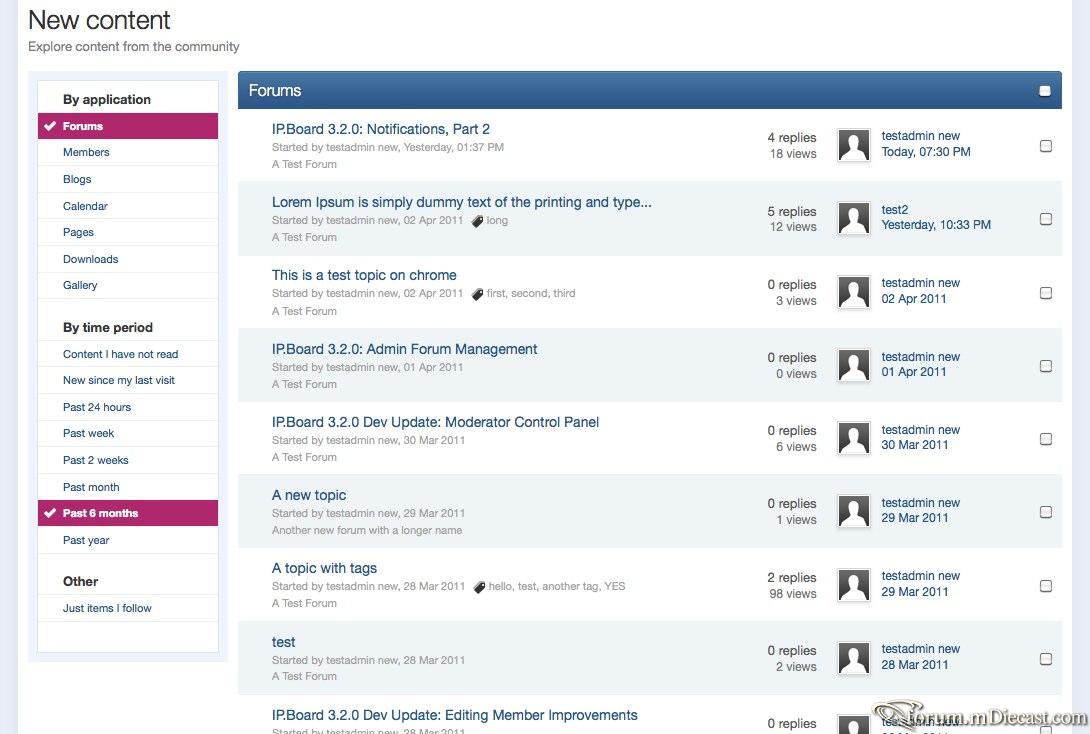1090x734 pixels.
Task: Open 'Dev Update: Moderator Control Panel' topic
Action: pyautogui.click(x=435, y=422)
